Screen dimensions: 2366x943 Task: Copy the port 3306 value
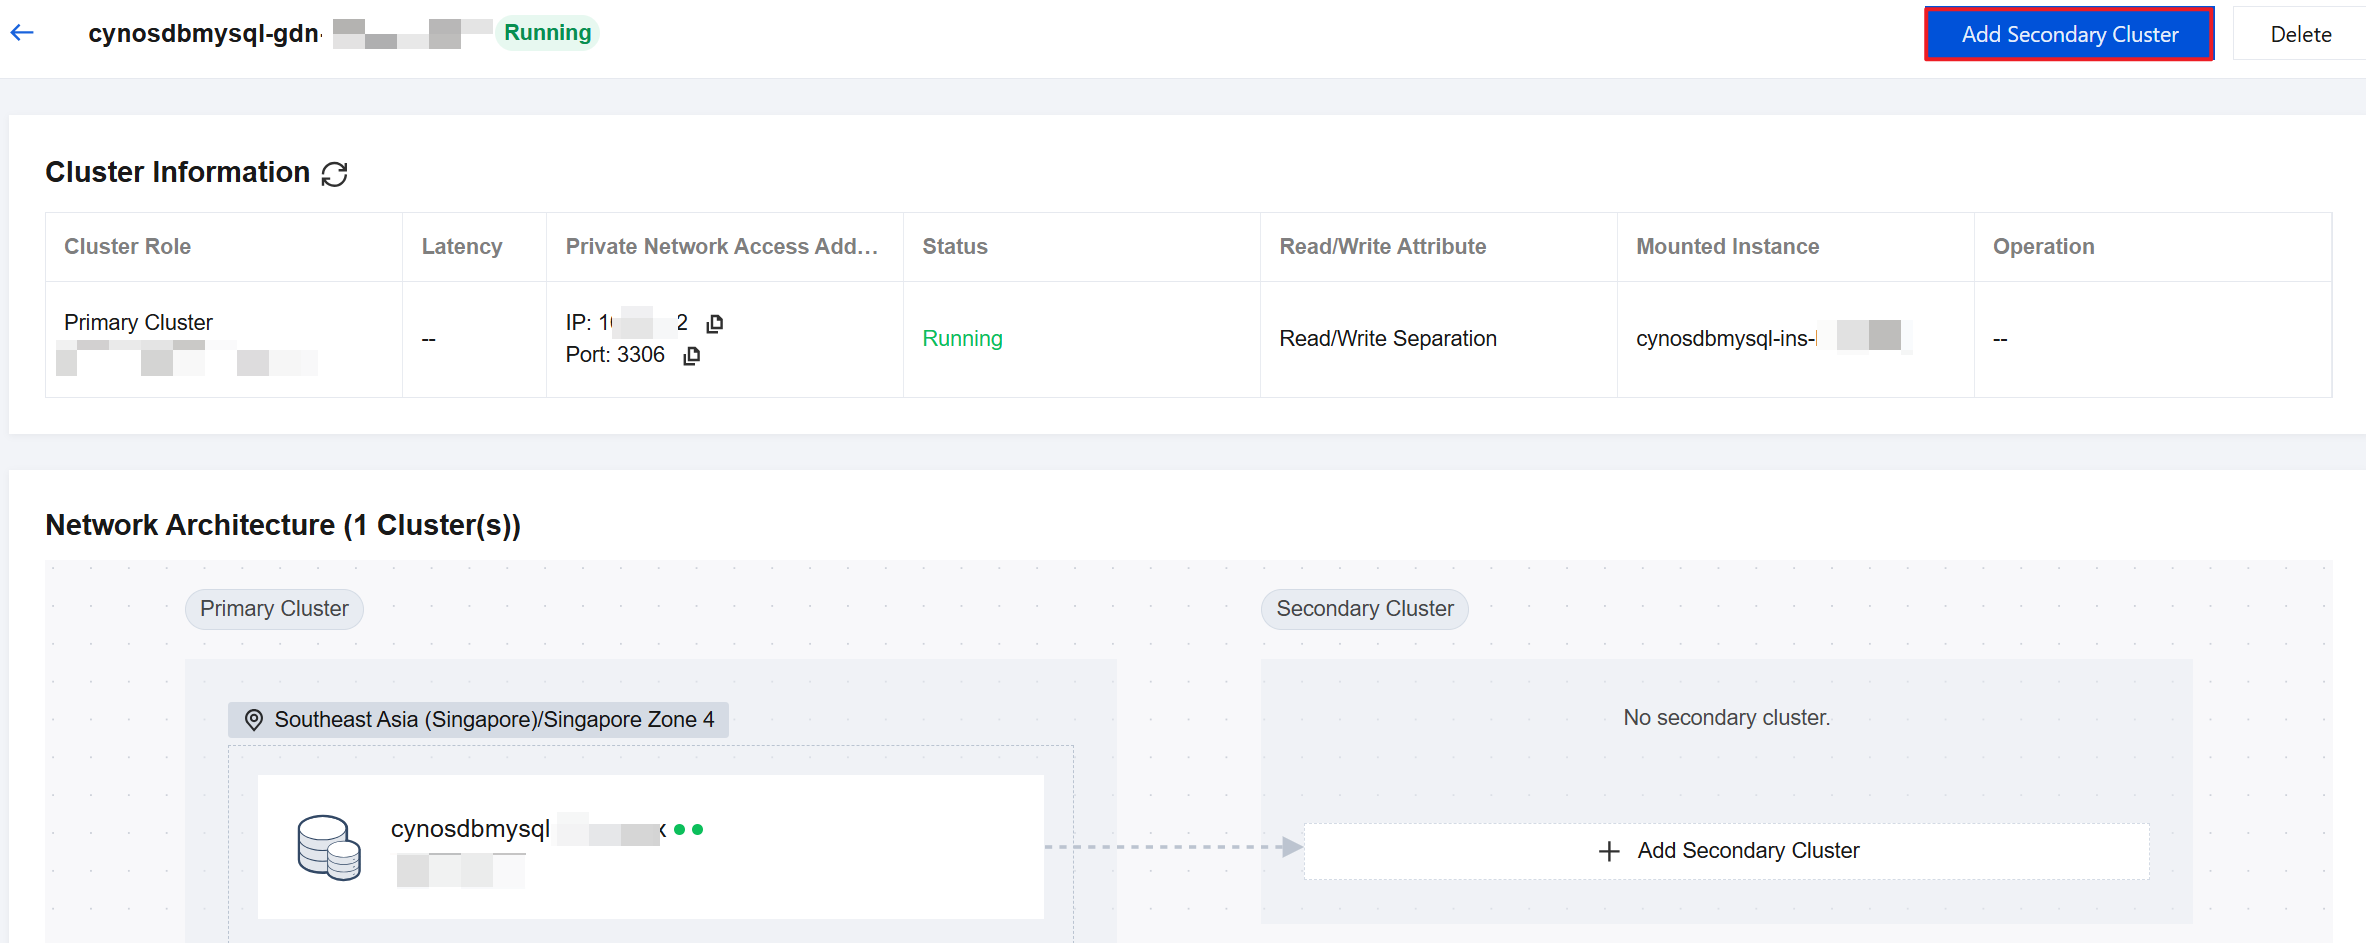pyautogui.click(x=691, y=356)
